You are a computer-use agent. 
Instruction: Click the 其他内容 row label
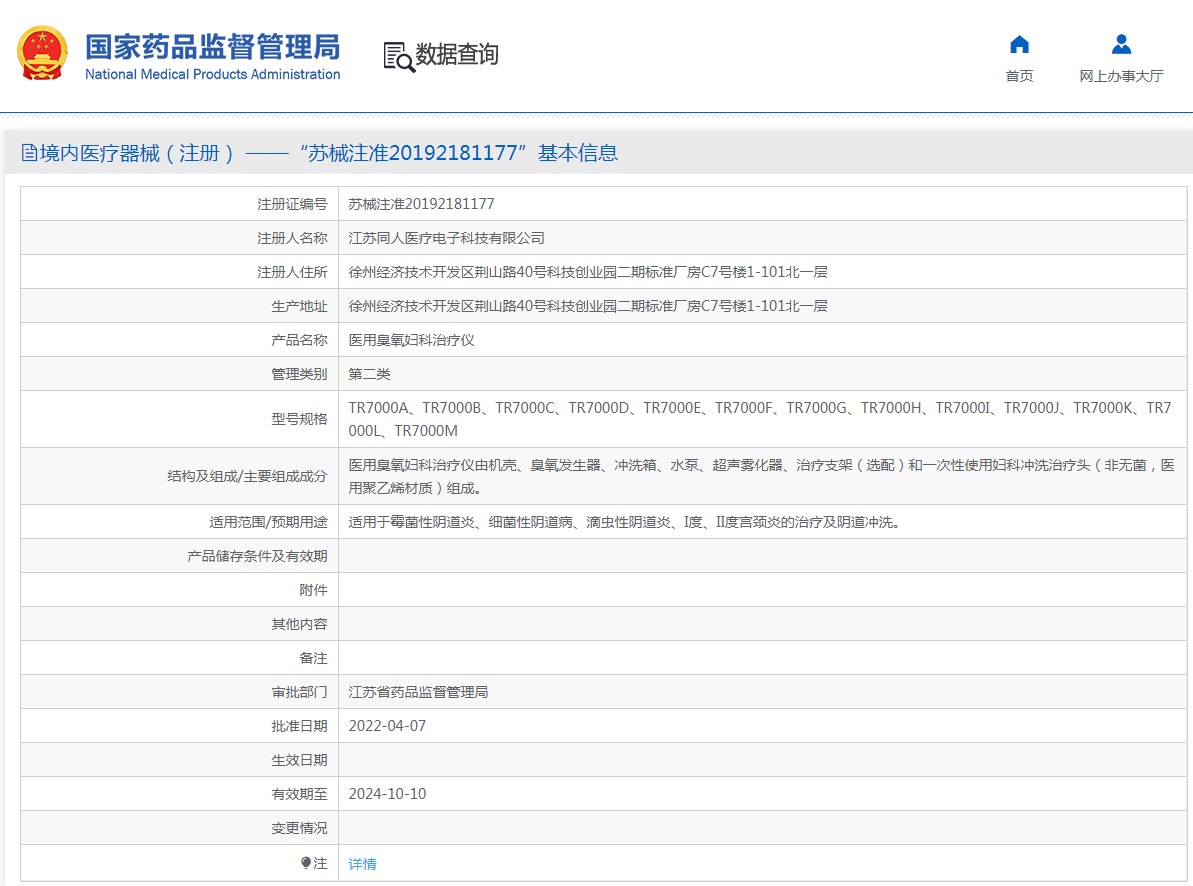299,624
